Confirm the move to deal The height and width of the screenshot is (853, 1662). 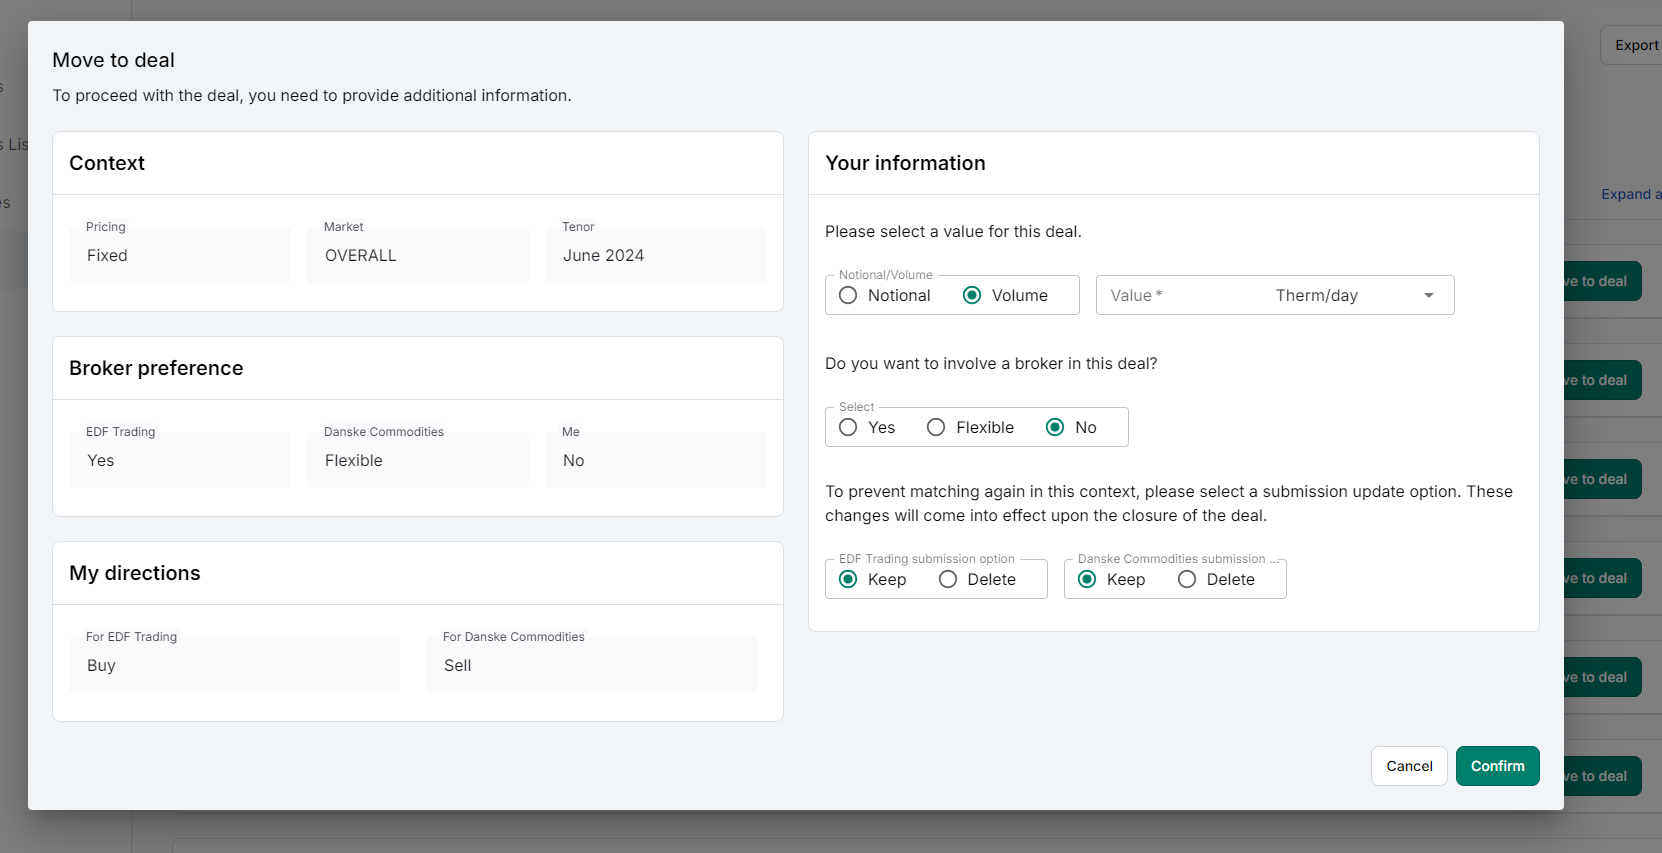pyautogui.click(x=1497, y=766)
